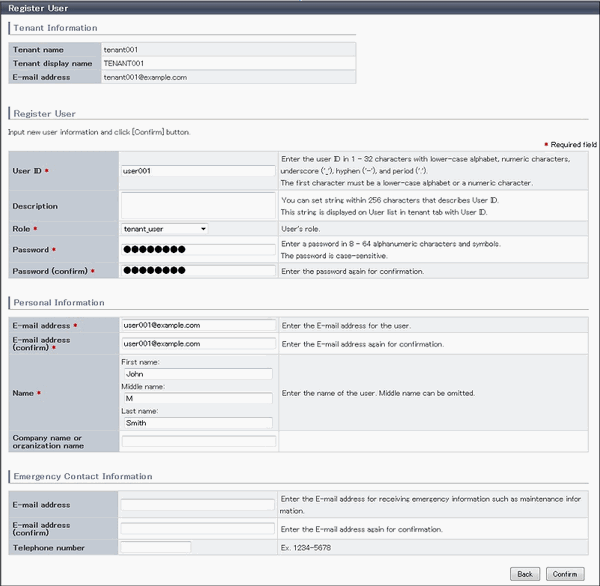Click the Middle name field containing M

point(198,398)
